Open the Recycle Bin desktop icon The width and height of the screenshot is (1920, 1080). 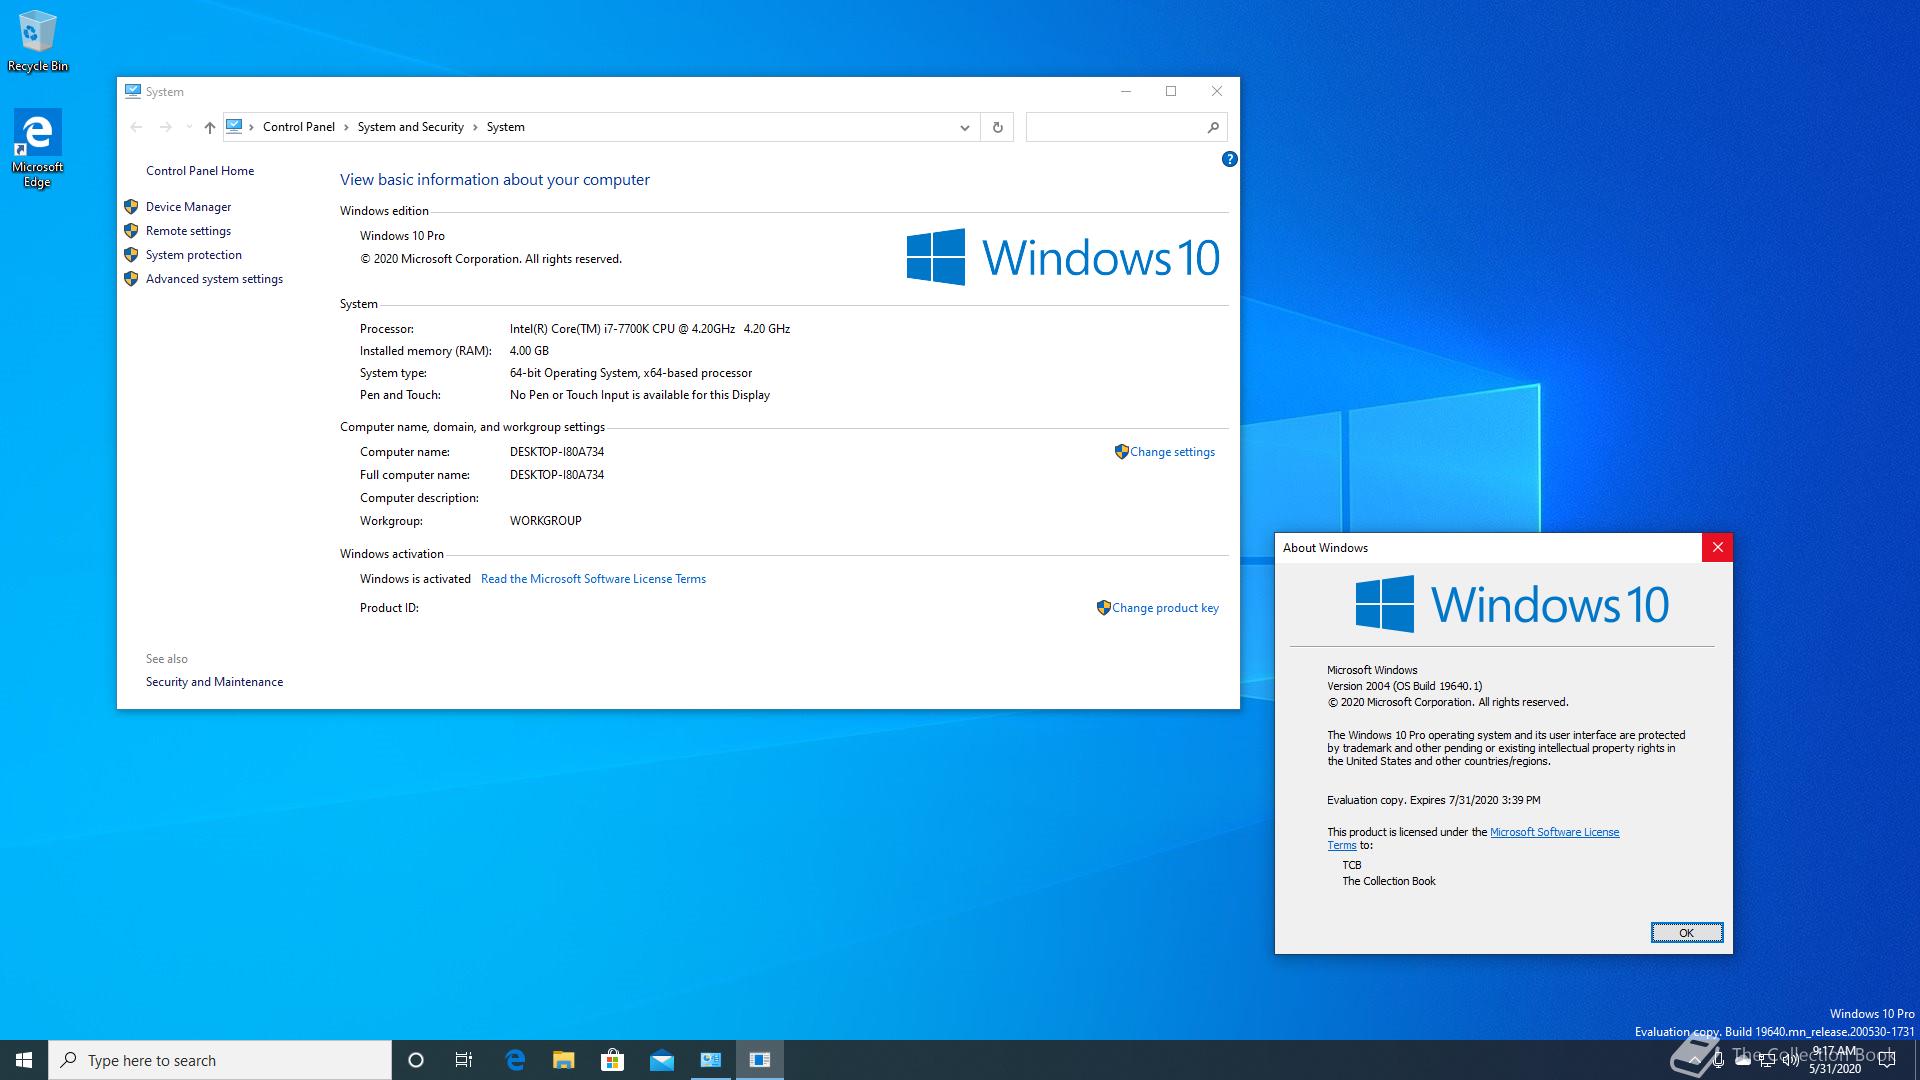(37, 40)
